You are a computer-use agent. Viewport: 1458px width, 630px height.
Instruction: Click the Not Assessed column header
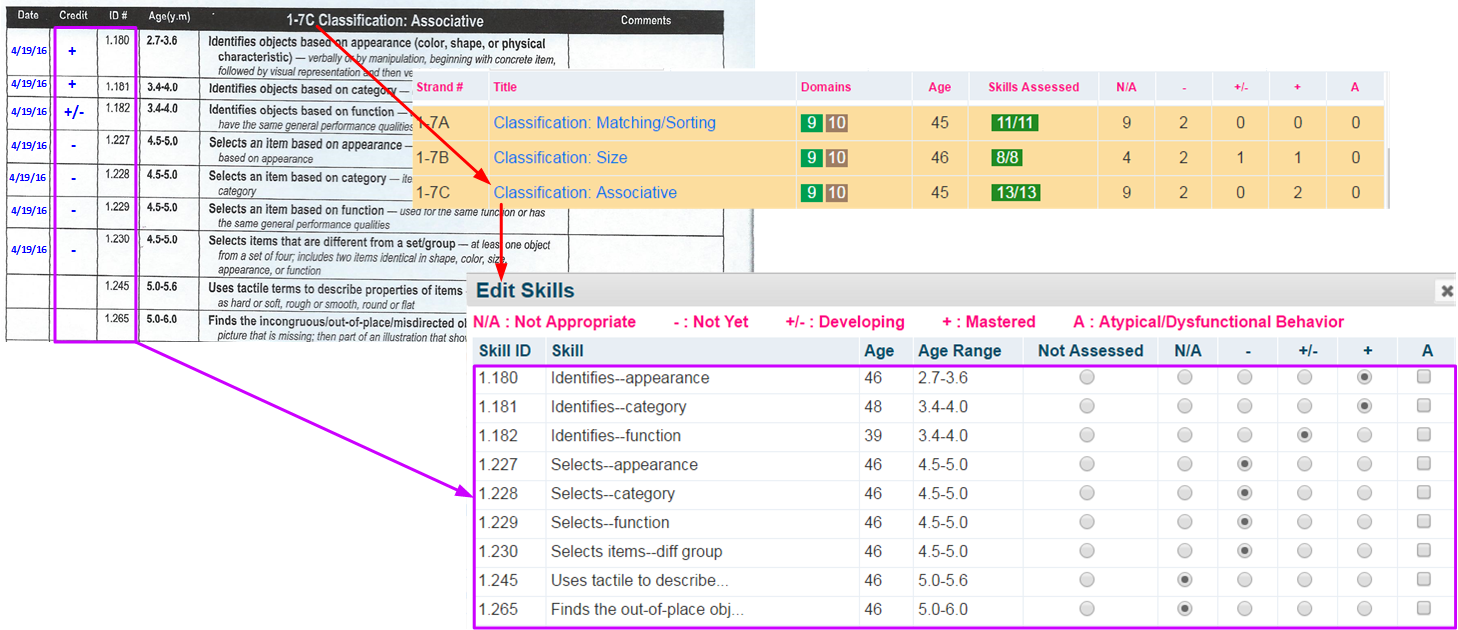[1090, 351]
